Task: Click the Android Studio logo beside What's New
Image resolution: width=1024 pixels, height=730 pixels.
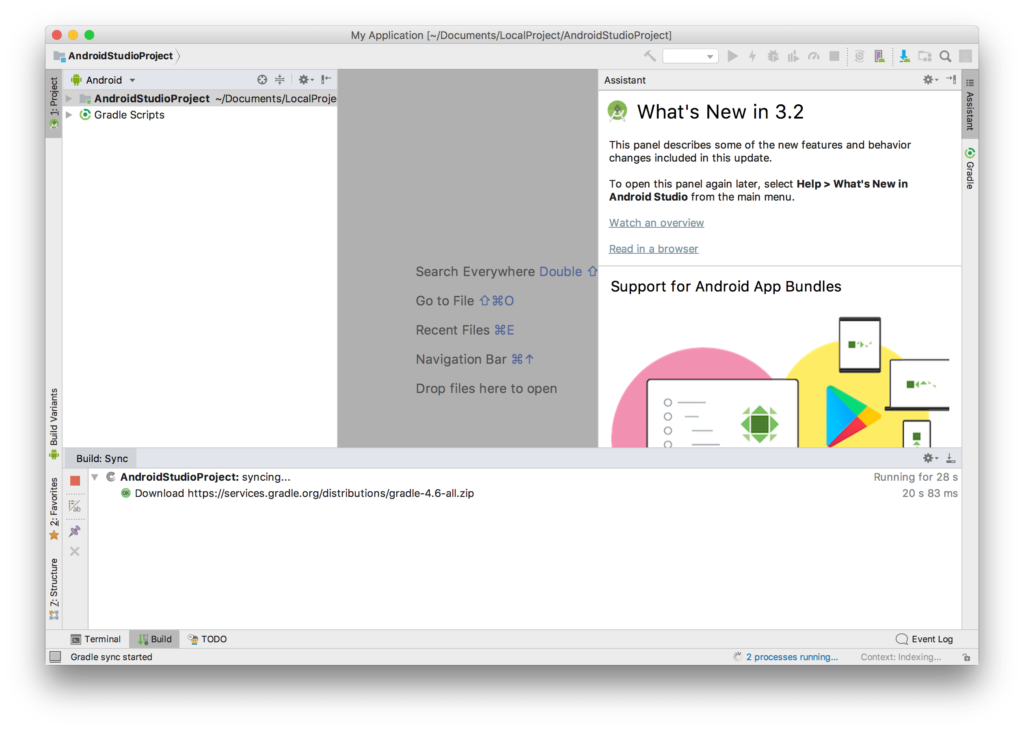Action: [x=617, y=111]
